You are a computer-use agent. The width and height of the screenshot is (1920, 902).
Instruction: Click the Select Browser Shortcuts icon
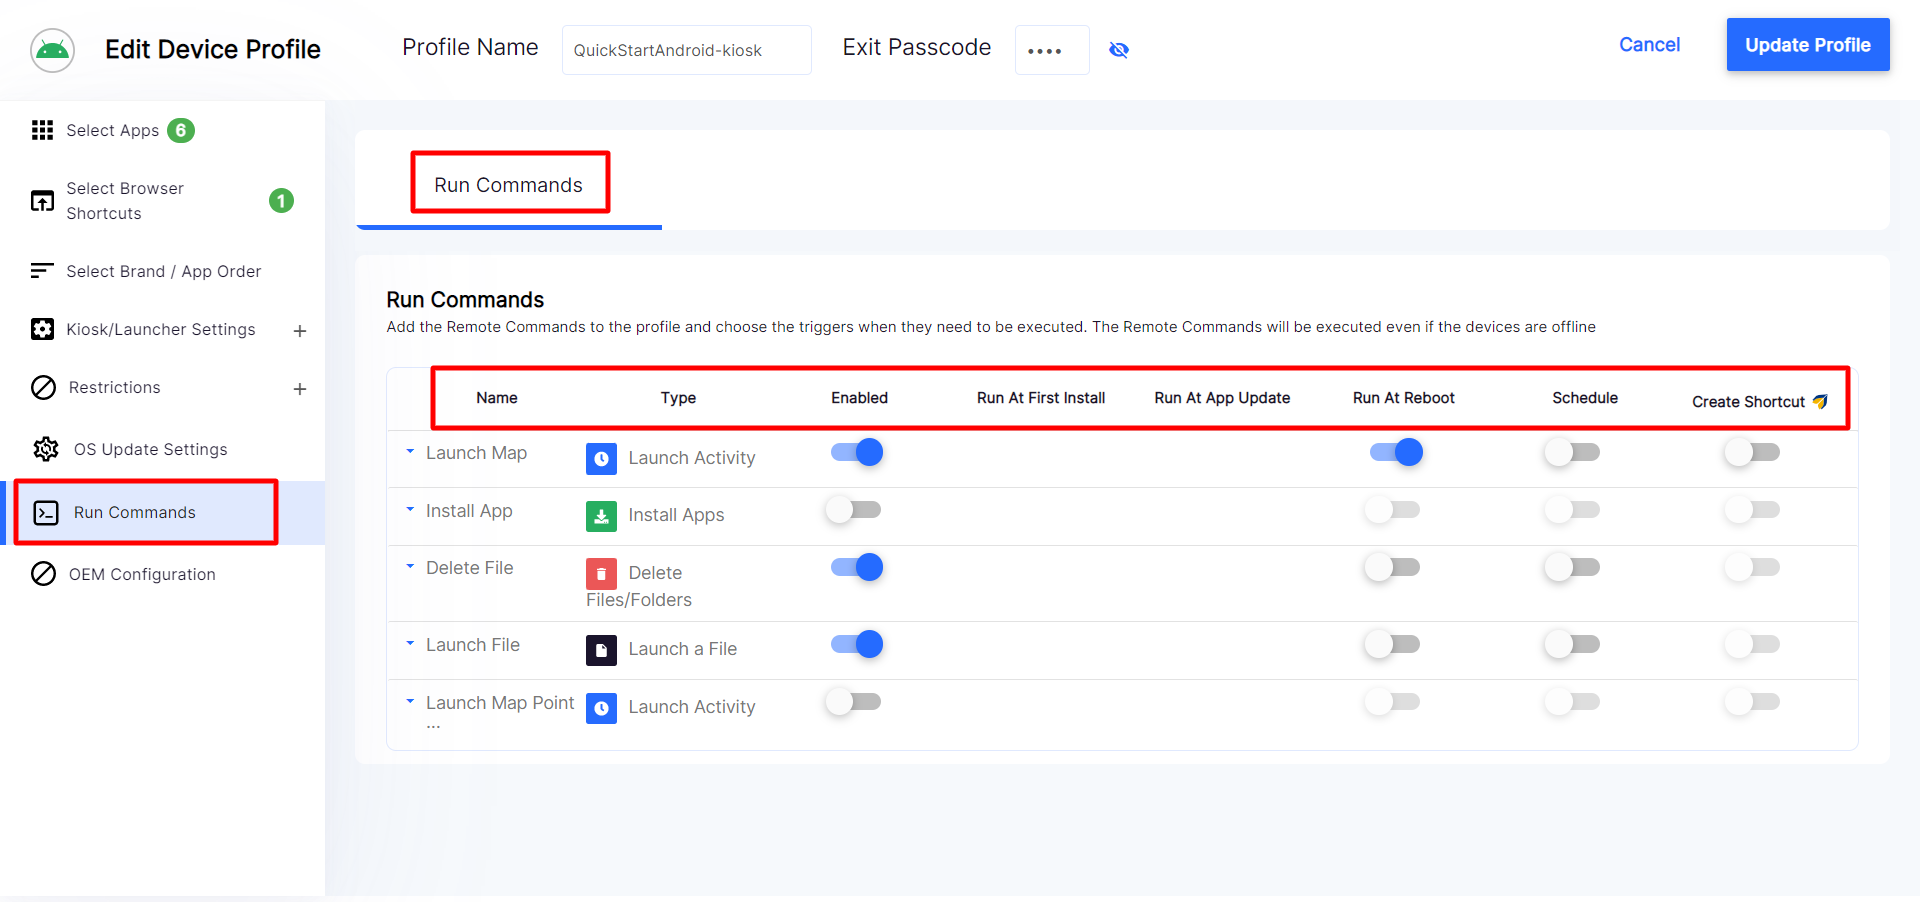(42, 201)
